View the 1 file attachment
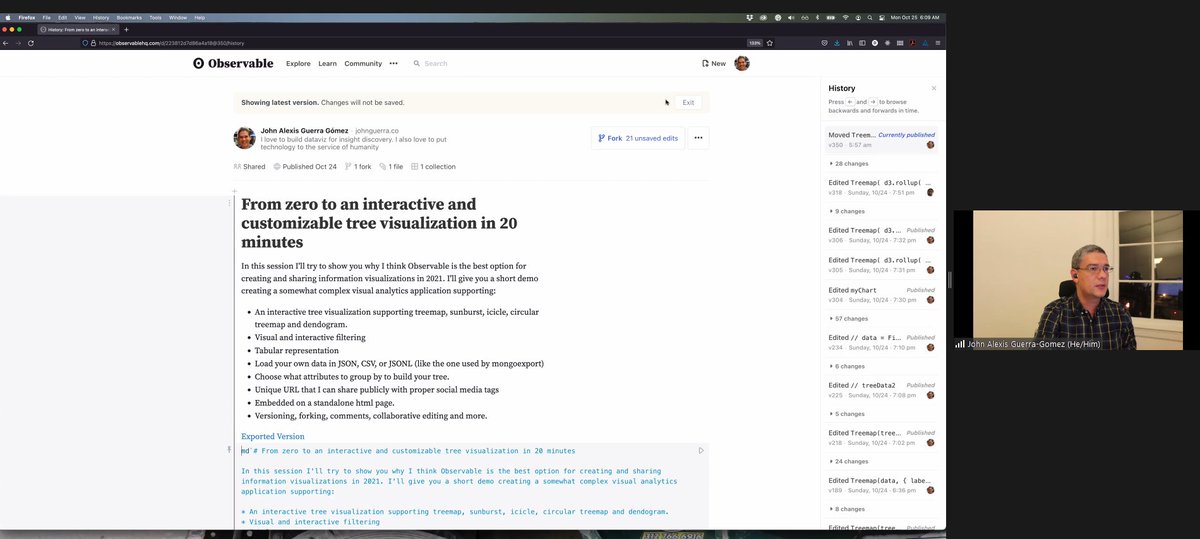The height and width of the screenshot is (539, 1200). tap(392, 167)
